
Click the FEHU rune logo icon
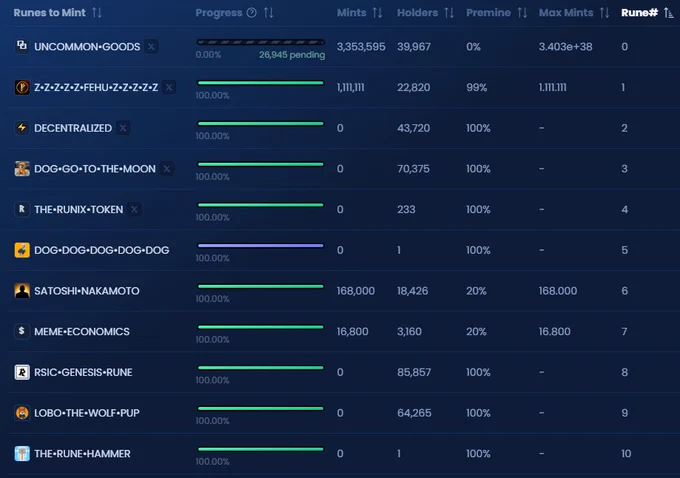click(x=22, y=87)
